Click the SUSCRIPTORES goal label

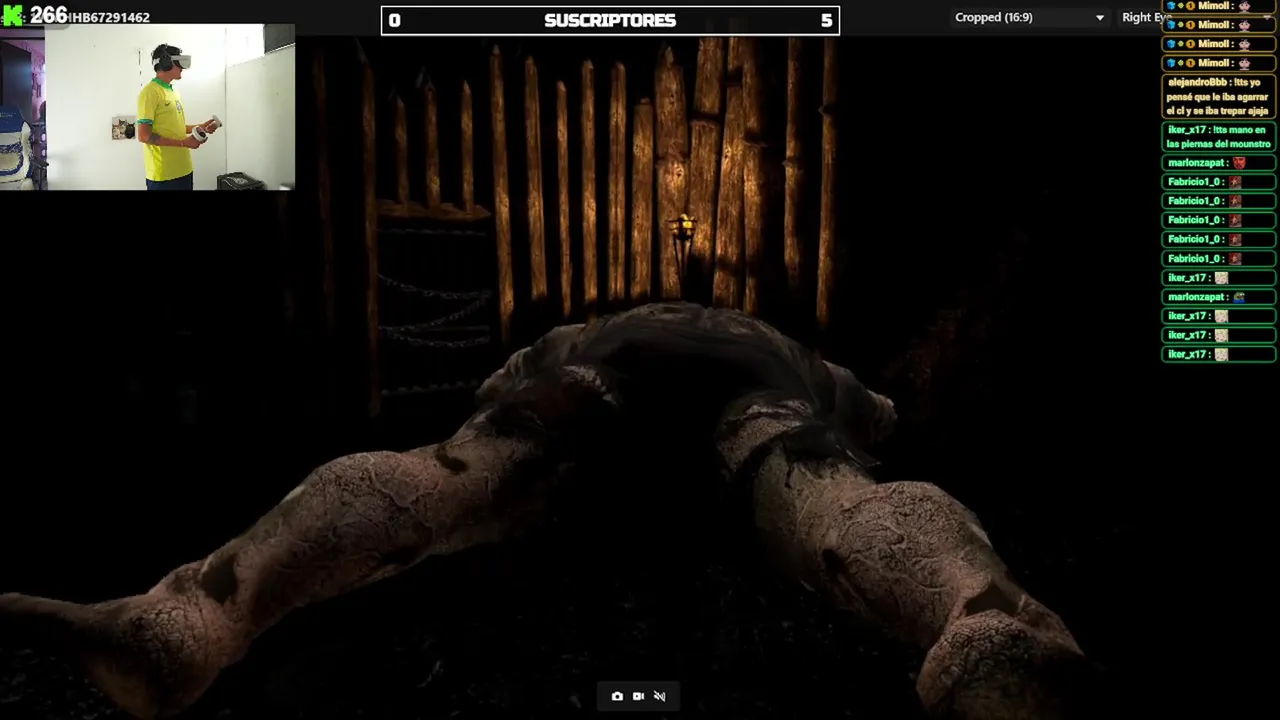click(x=610, y=20)
